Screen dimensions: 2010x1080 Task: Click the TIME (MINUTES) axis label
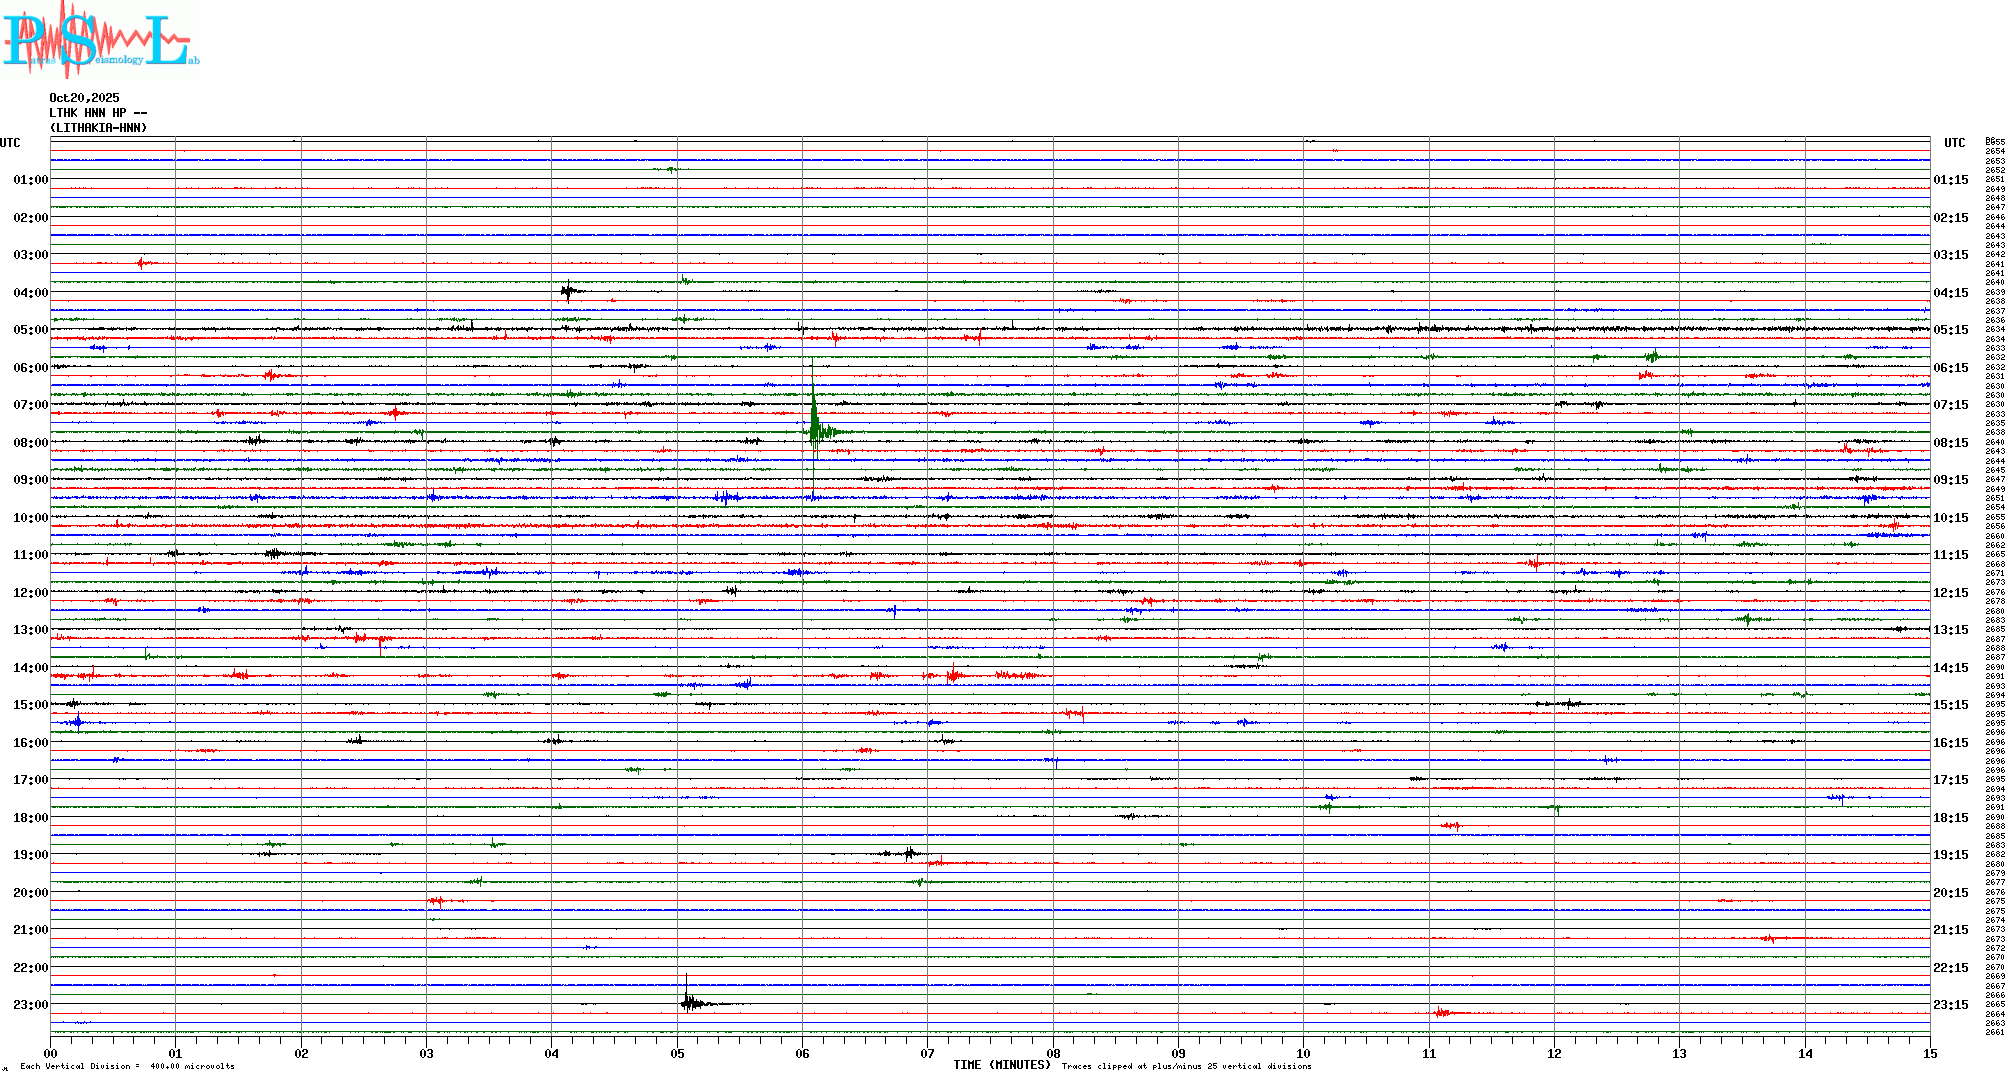[x=1002, y=1065]
